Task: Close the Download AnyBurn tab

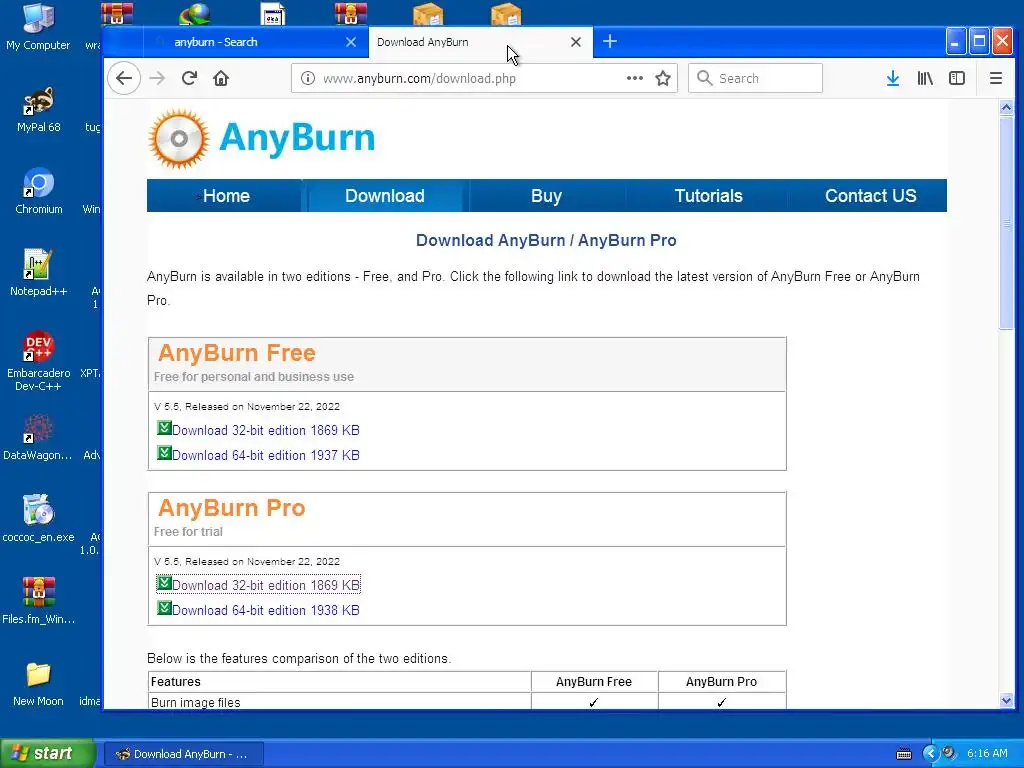Action: point(575,42)
